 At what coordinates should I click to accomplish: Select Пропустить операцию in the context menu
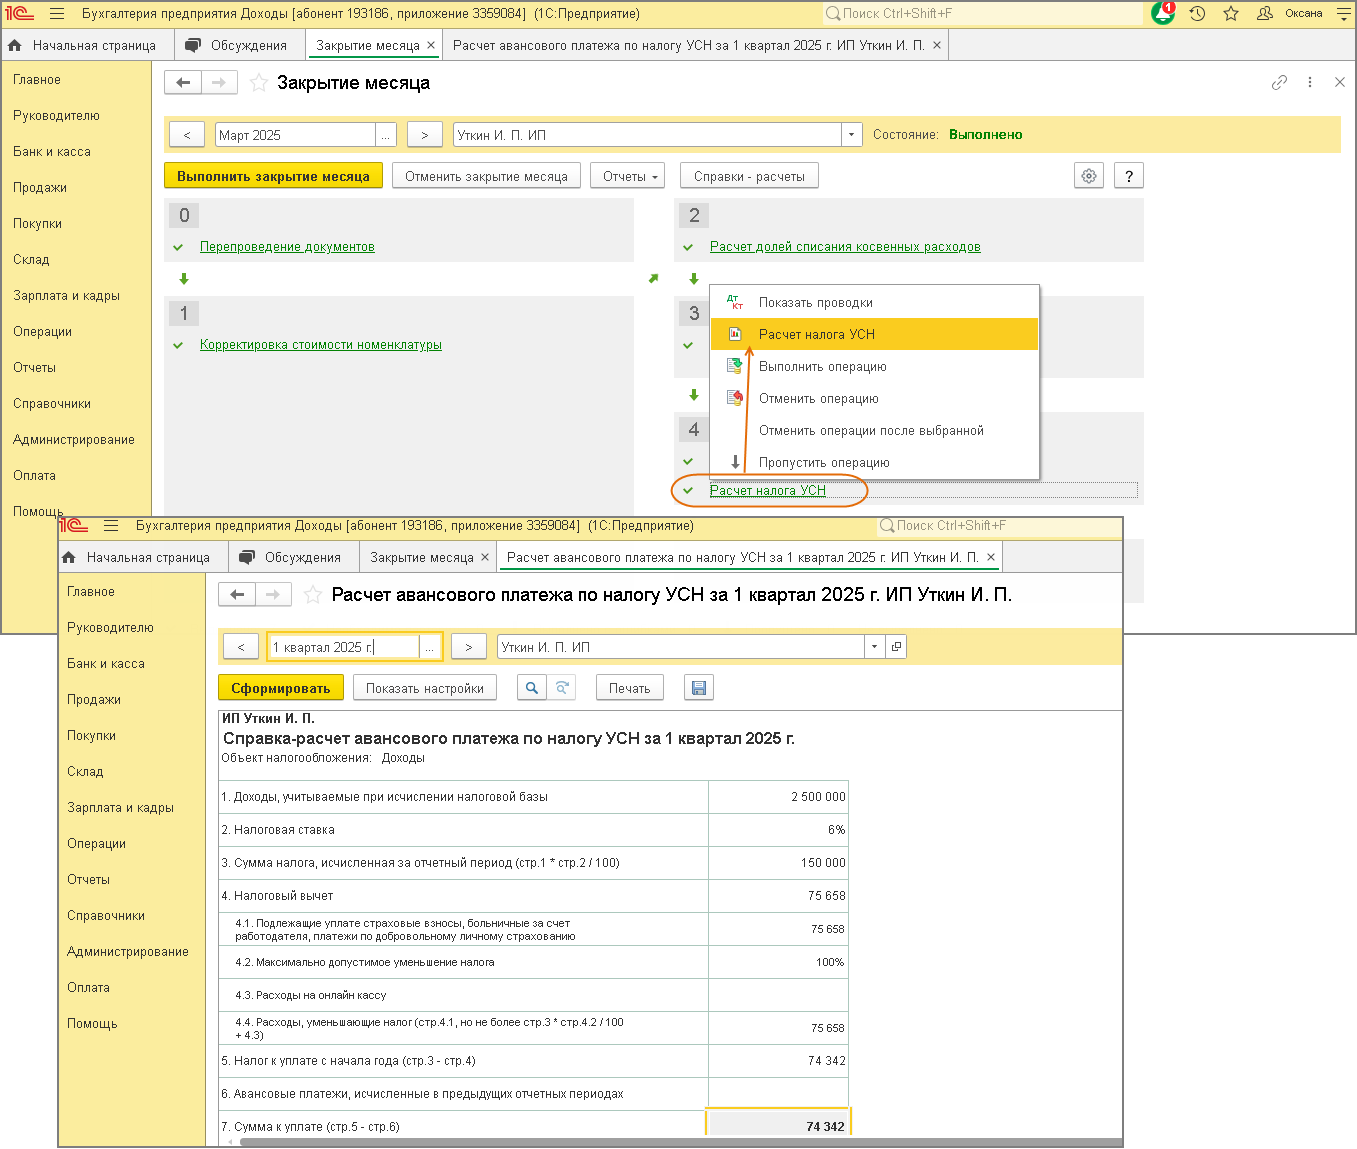pyautogui.click(x=874, y=462)
